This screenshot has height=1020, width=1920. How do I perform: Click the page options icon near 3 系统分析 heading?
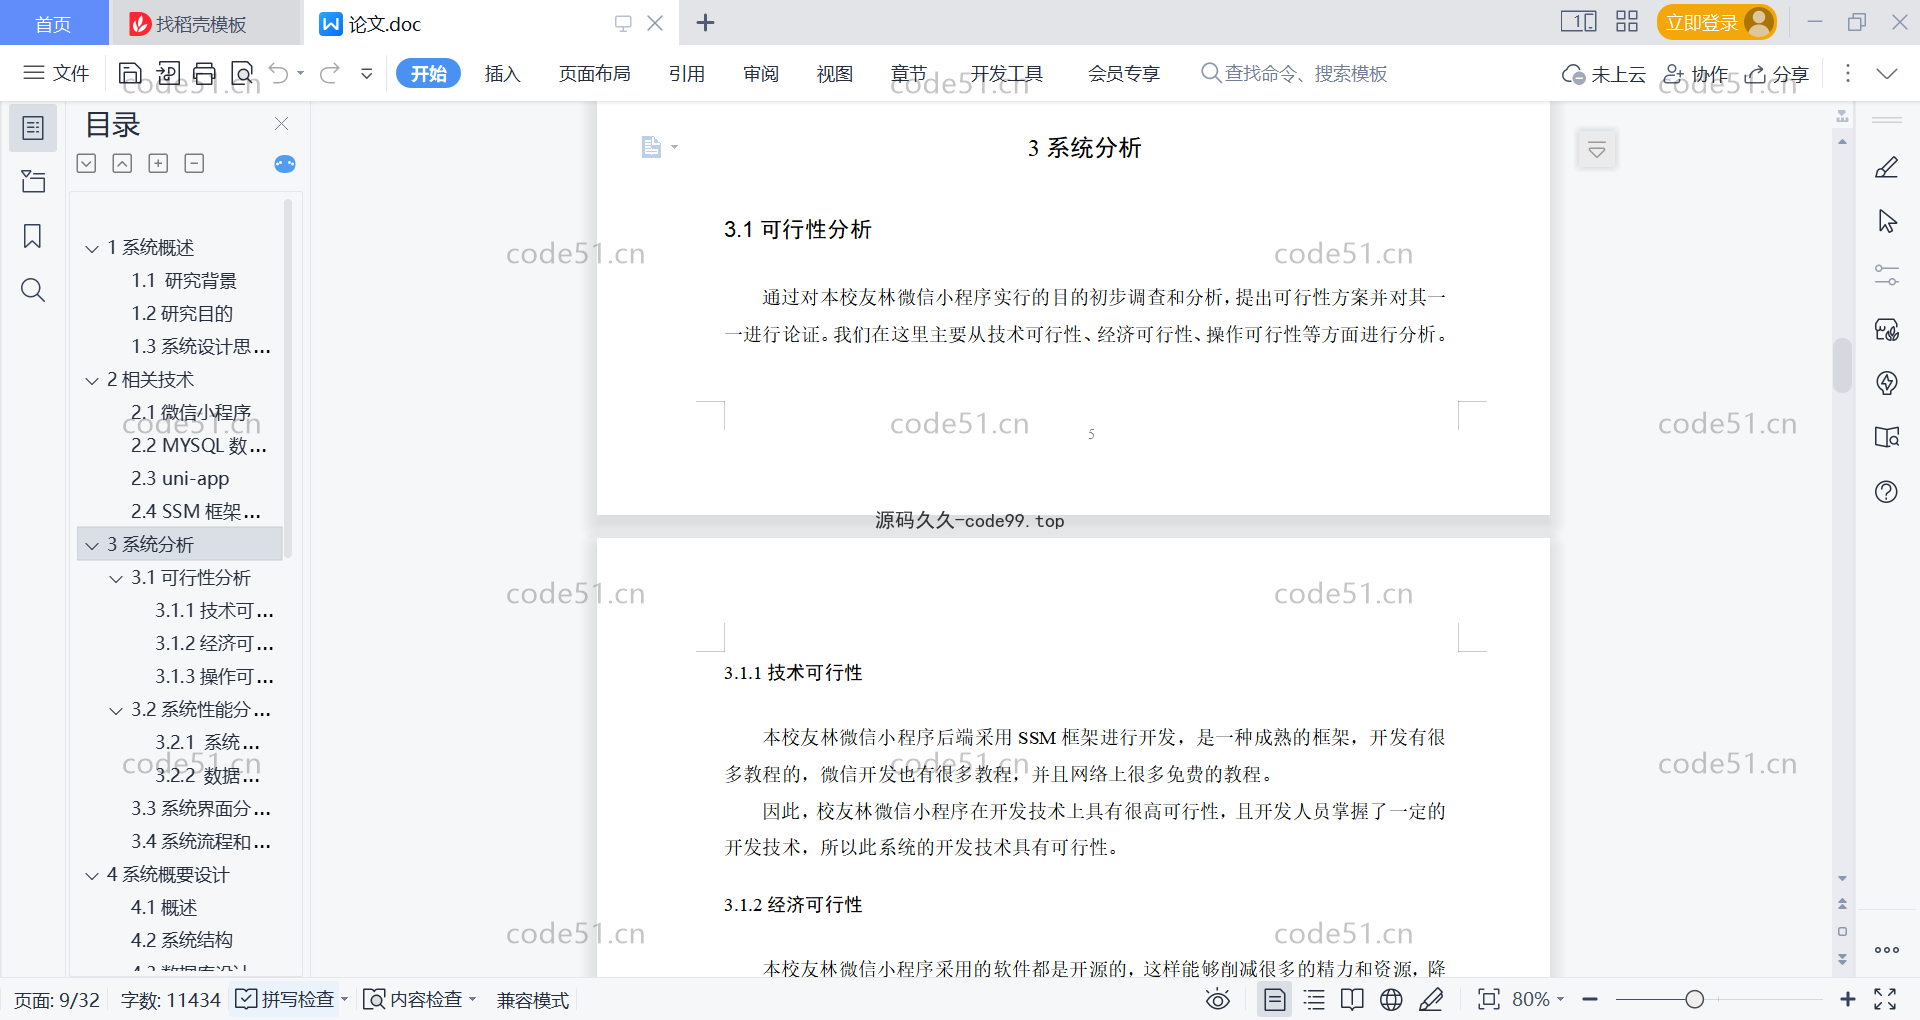(x=659, y=148)
